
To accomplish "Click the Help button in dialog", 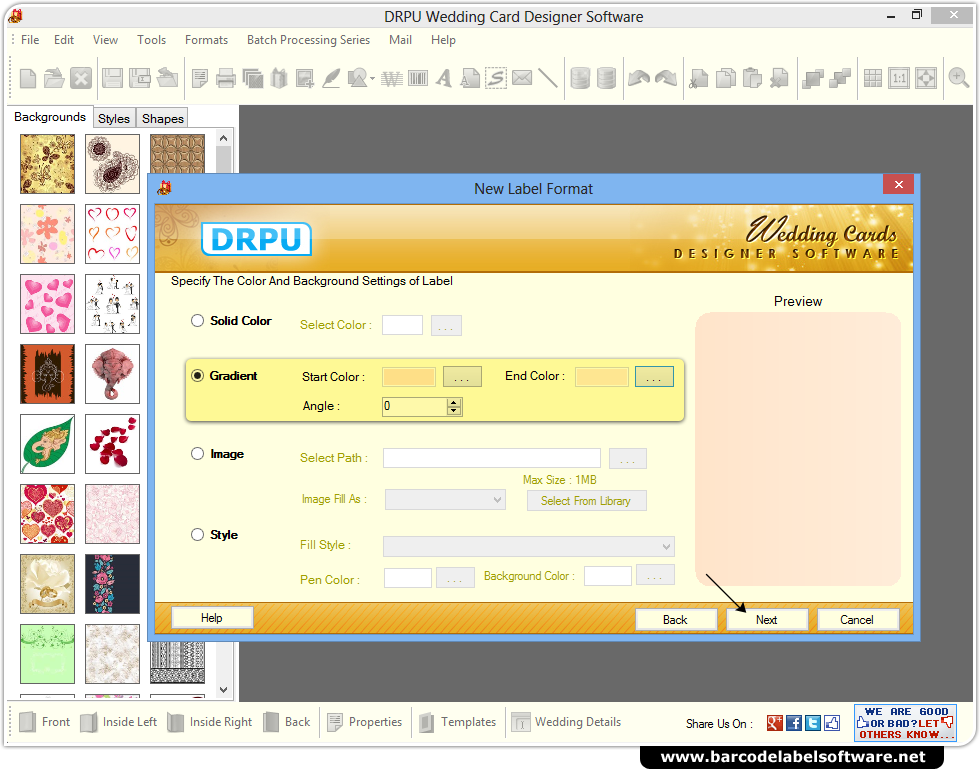I will point(212,618).
